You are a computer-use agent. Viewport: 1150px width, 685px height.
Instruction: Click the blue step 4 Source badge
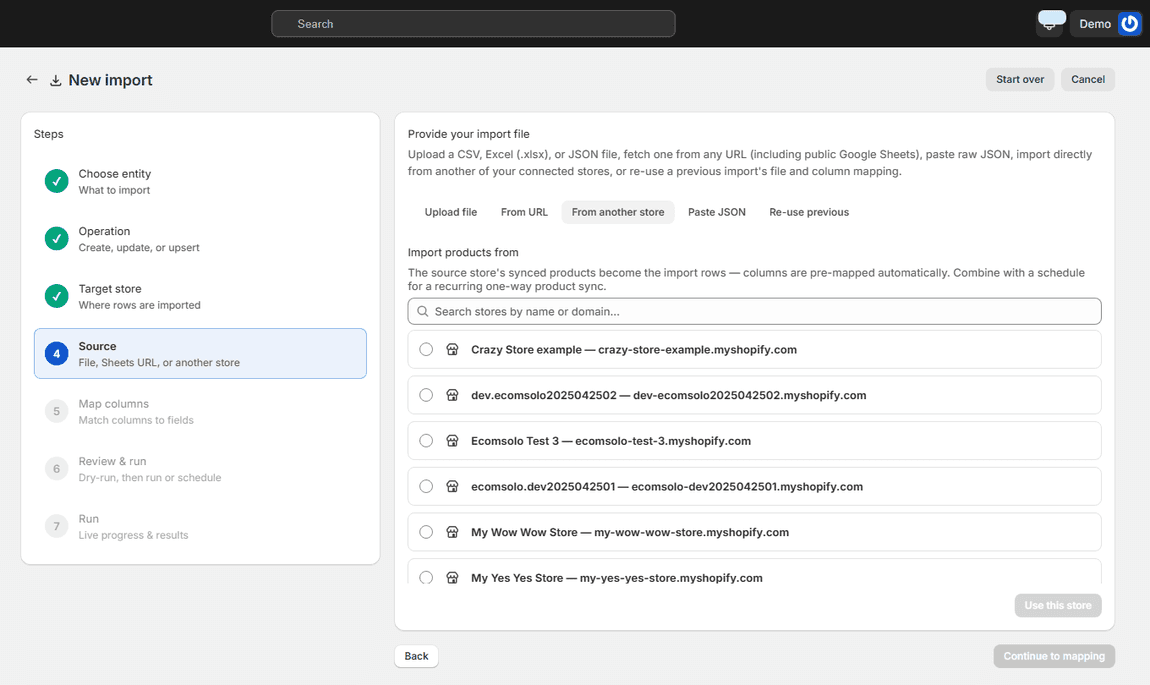click(x=56, y=354)
